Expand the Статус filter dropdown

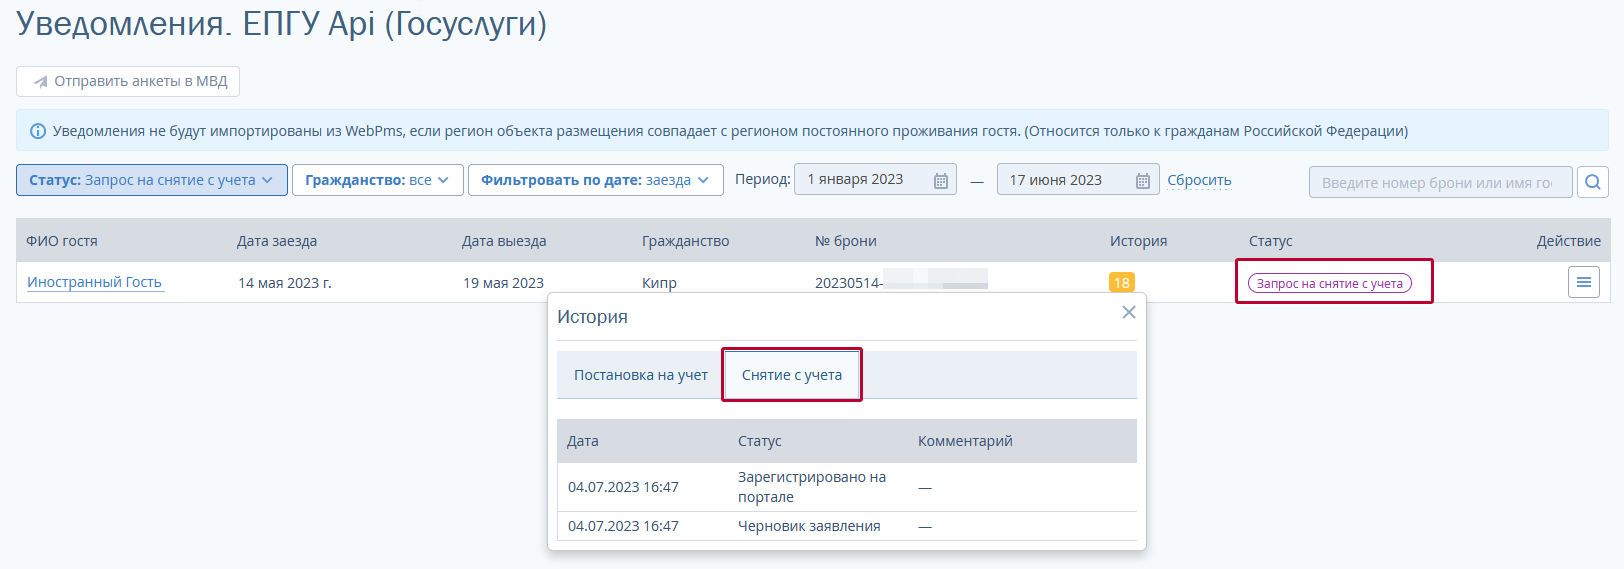click(151, 180)
